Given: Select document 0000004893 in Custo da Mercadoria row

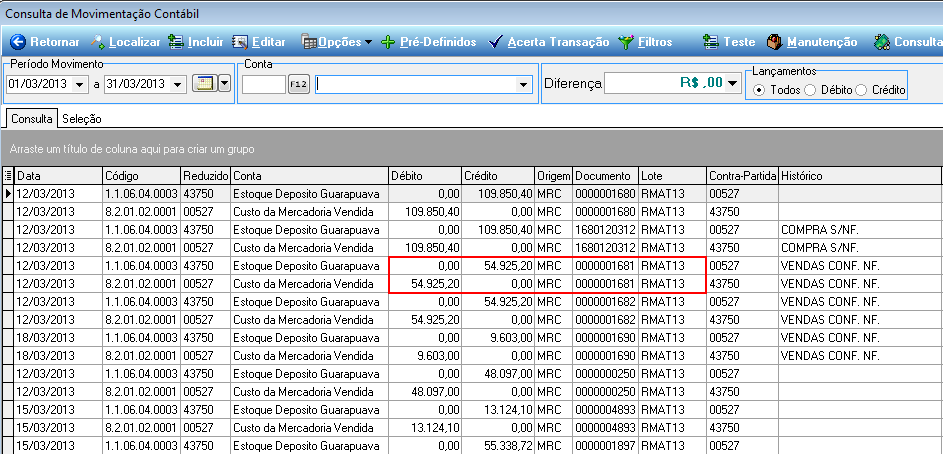Looking at the screenshot, I should 605,428.
